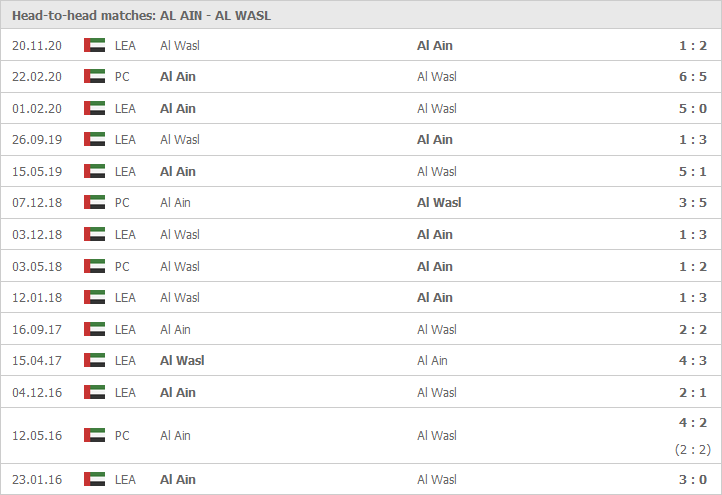This screenshot has height=495, width=722.
Task: Click the date 12.01.18
Action: coord(37,297)
